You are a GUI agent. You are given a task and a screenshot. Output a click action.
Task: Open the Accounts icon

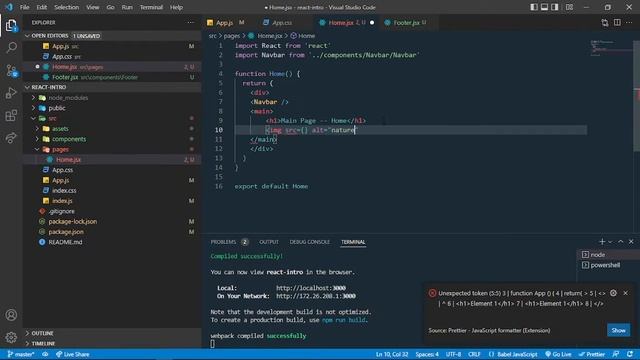[11, 315]
